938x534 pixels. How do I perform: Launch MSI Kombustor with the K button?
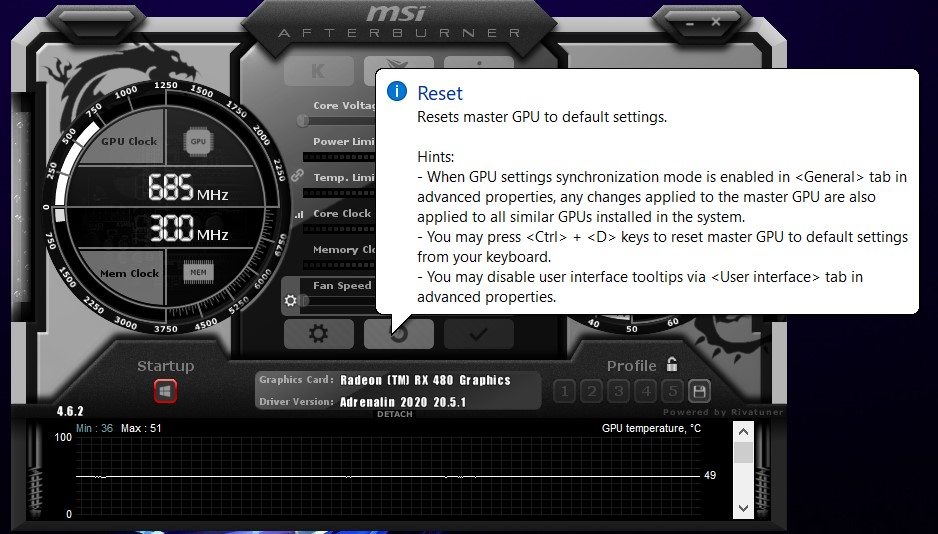point(318,71)
